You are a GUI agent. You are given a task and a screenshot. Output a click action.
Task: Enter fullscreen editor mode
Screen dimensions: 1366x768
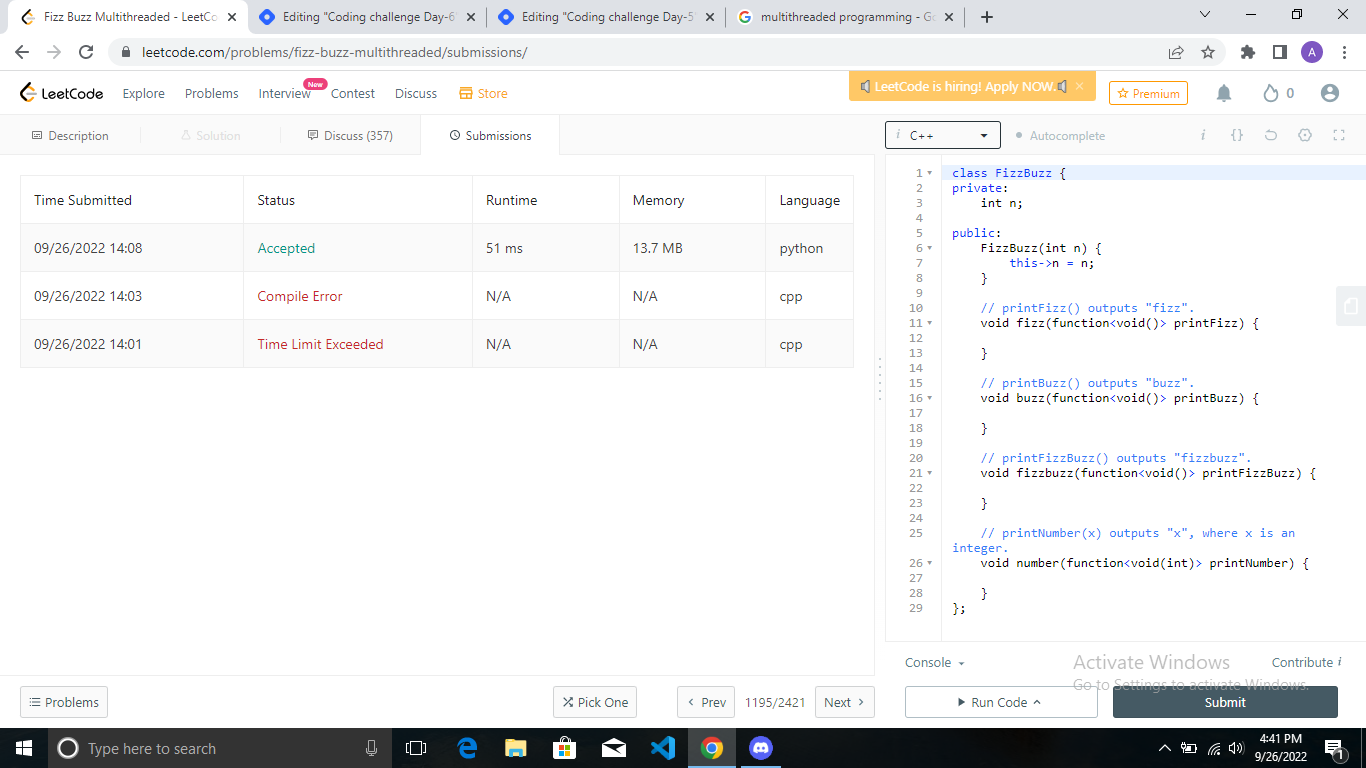coord(1339,135)
